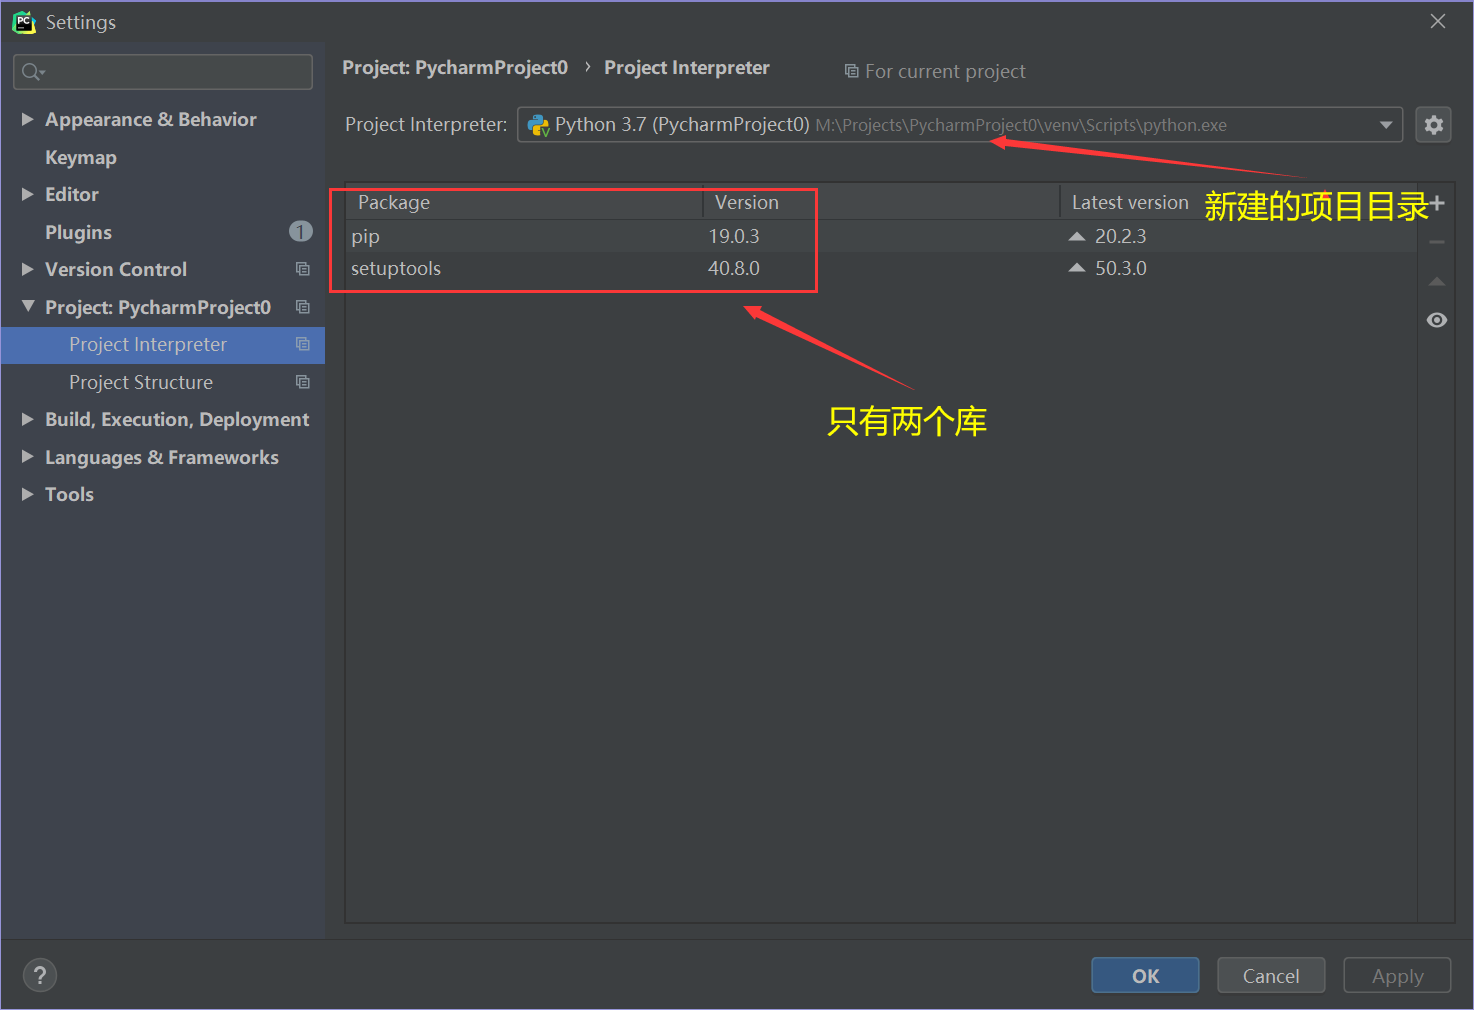
Task: Click the minus icon to uninstall package
Action: 1437,242
